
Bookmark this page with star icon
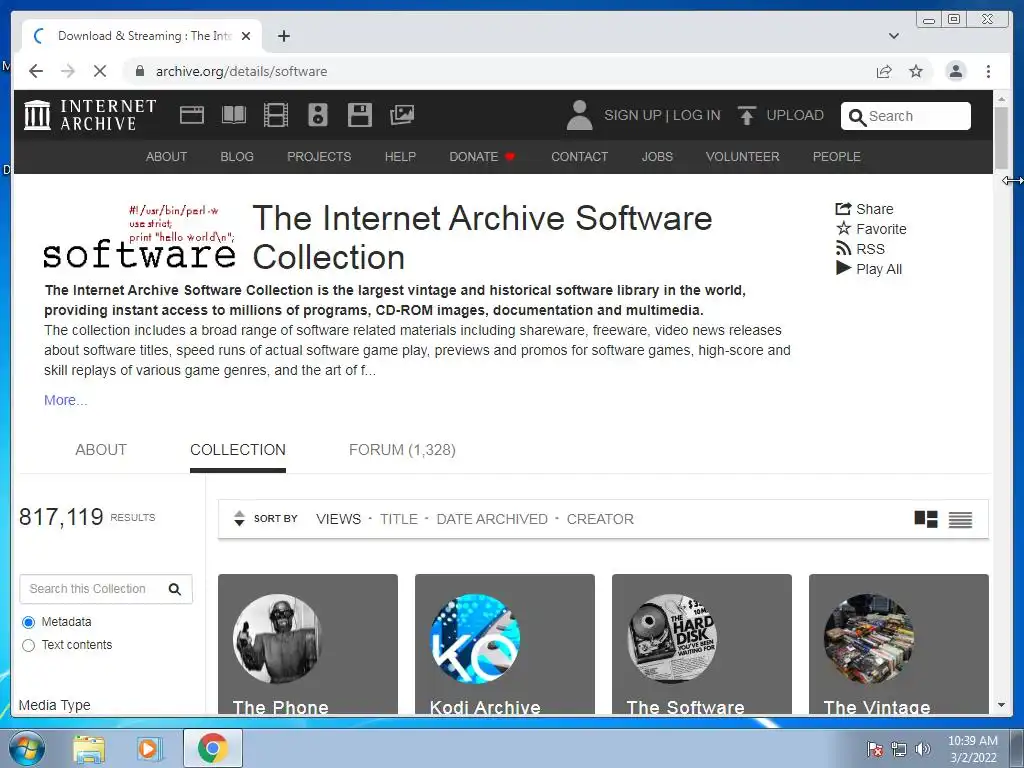pos(916,71)
